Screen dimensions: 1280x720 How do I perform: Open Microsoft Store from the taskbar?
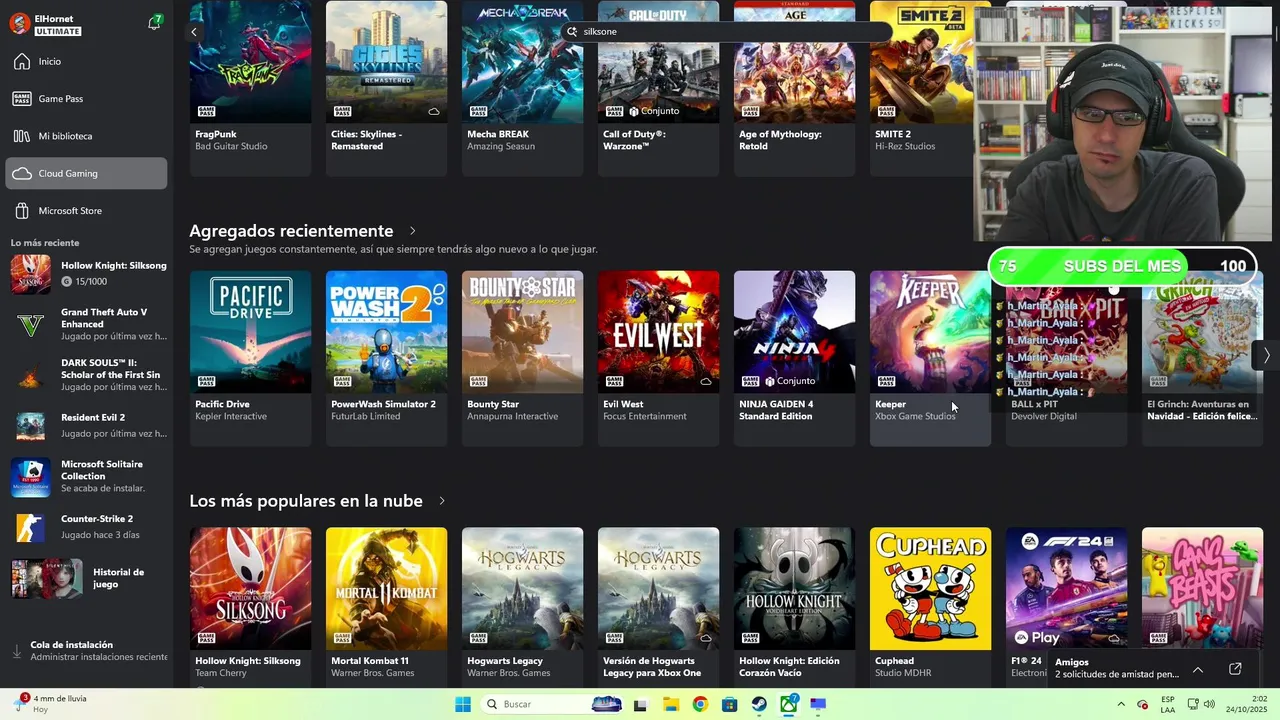[730, 705]
